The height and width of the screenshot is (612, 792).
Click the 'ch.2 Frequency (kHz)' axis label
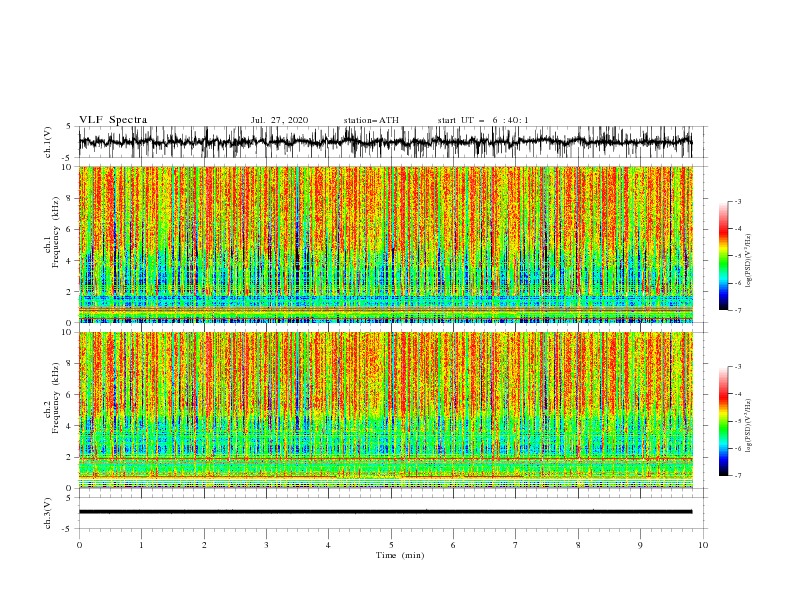pos(52,398)
